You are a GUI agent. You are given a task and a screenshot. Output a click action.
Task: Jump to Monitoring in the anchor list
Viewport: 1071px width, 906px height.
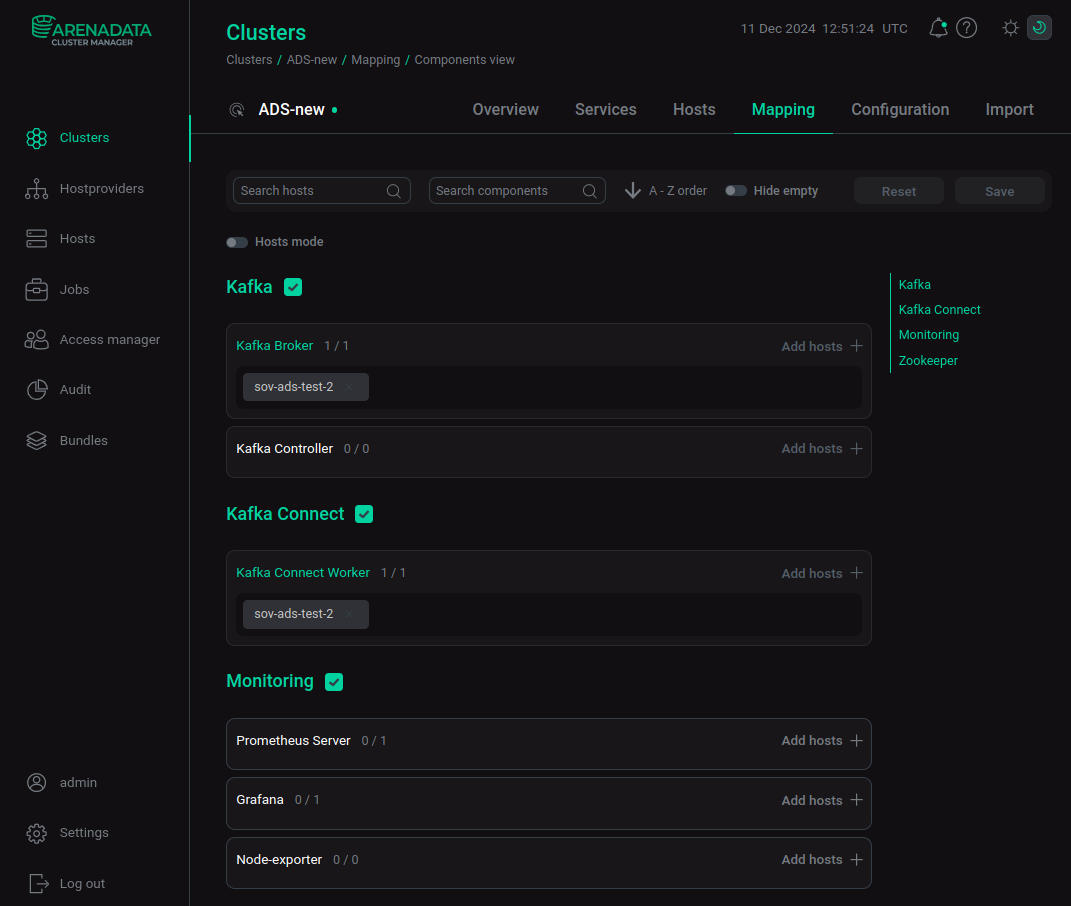929,335
